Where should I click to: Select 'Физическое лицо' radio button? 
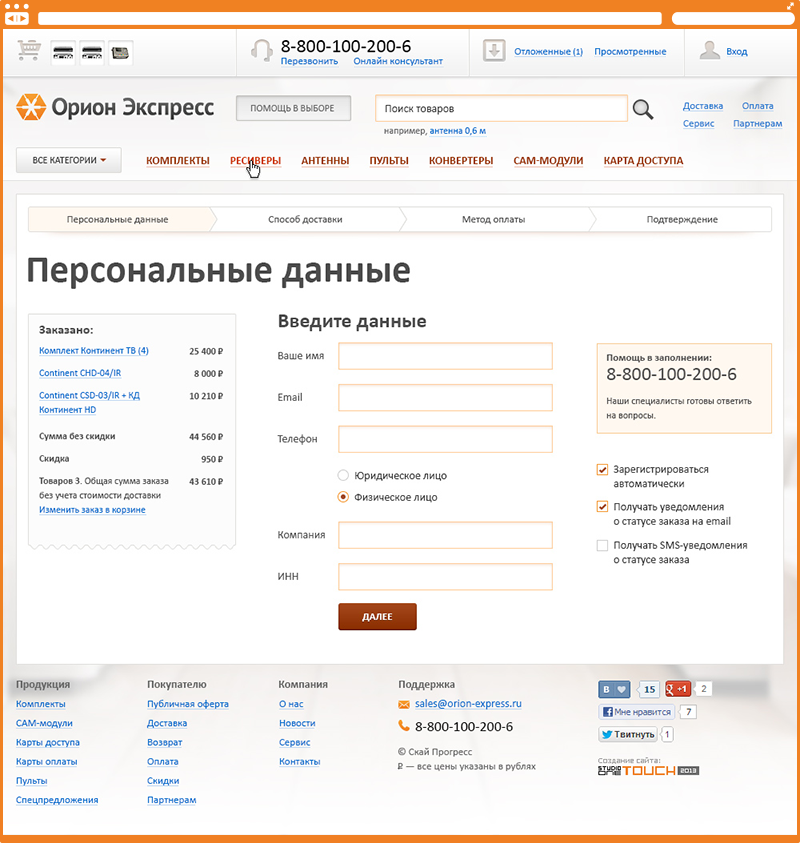[344, 497]
